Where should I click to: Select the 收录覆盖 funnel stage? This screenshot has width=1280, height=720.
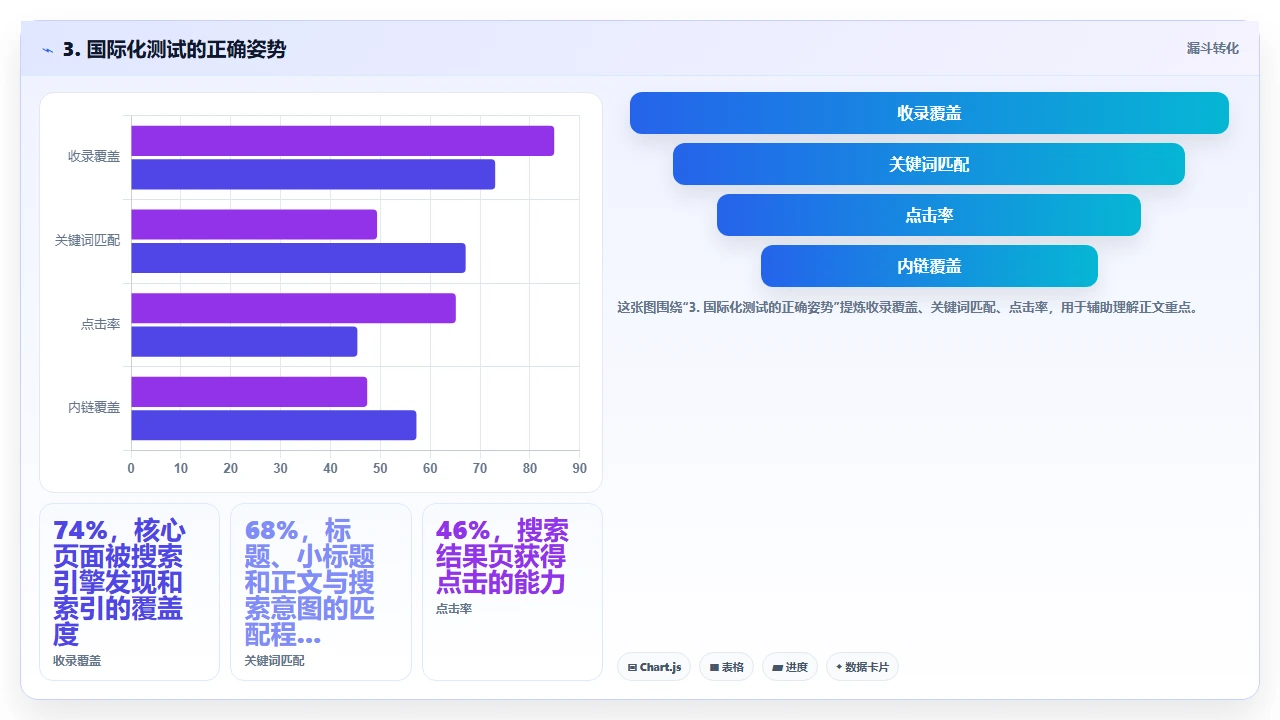(929, 113)
